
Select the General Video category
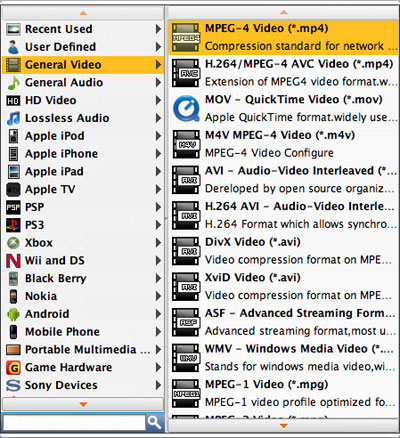83,65
